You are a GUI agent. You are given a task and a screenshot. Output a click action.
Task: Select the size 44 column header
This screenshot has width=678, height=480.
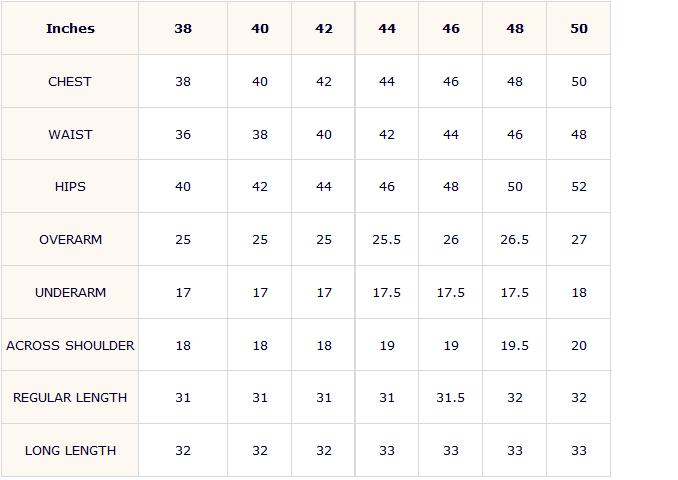click(x=387, y=29)
